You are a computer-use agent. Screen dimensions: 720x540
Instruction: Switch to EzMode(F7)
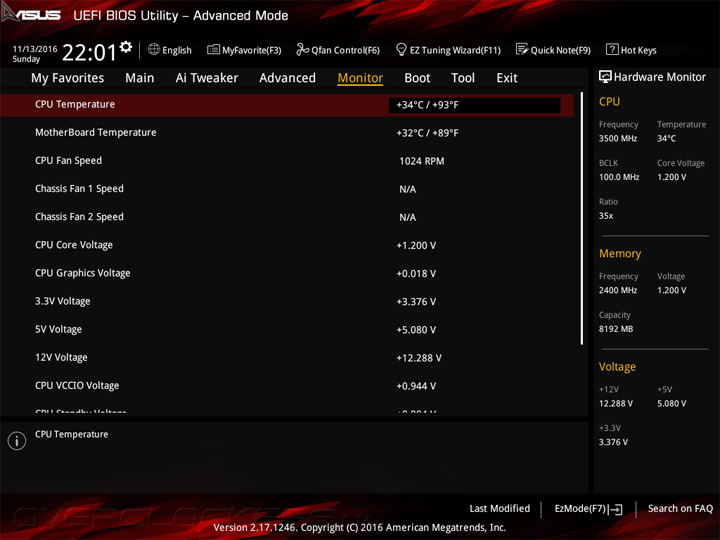588,509
